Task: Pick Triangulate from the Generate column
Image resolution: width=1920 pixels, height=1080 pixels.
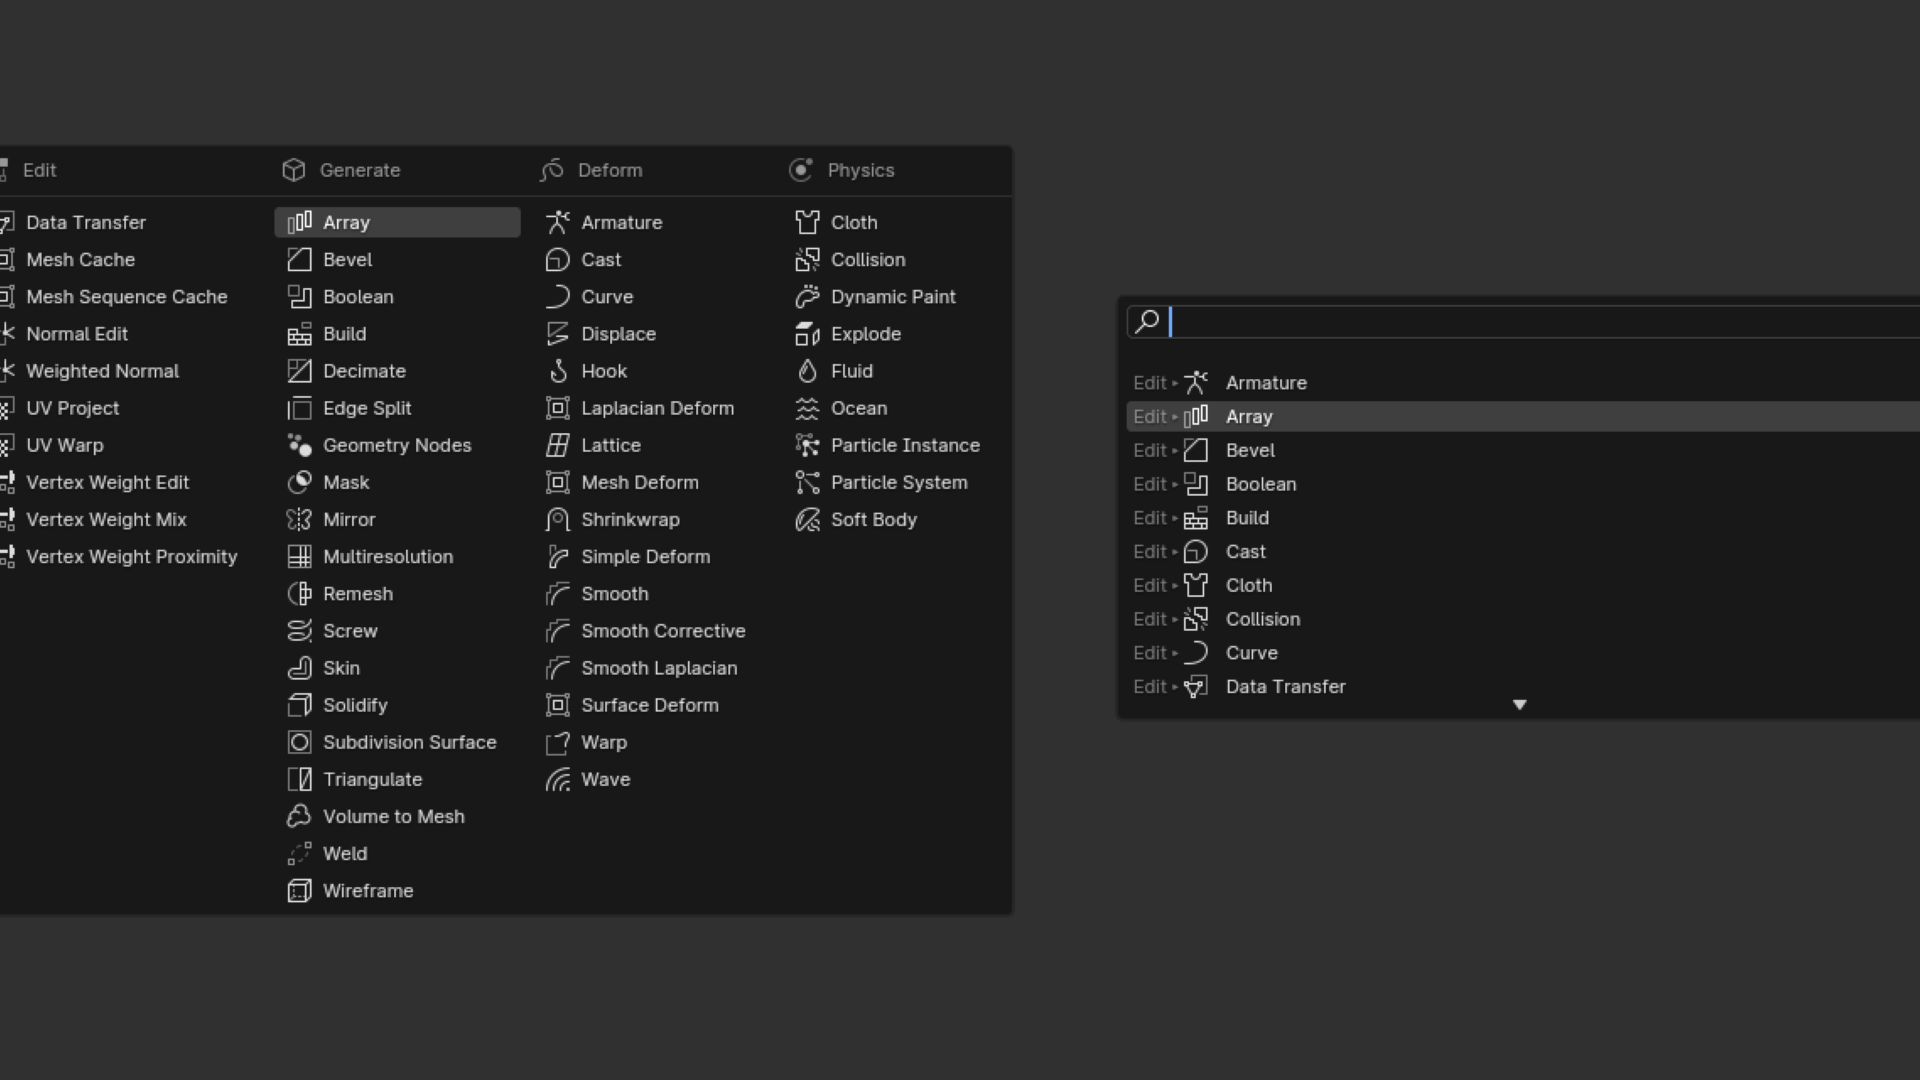Action: coord(397,779)
